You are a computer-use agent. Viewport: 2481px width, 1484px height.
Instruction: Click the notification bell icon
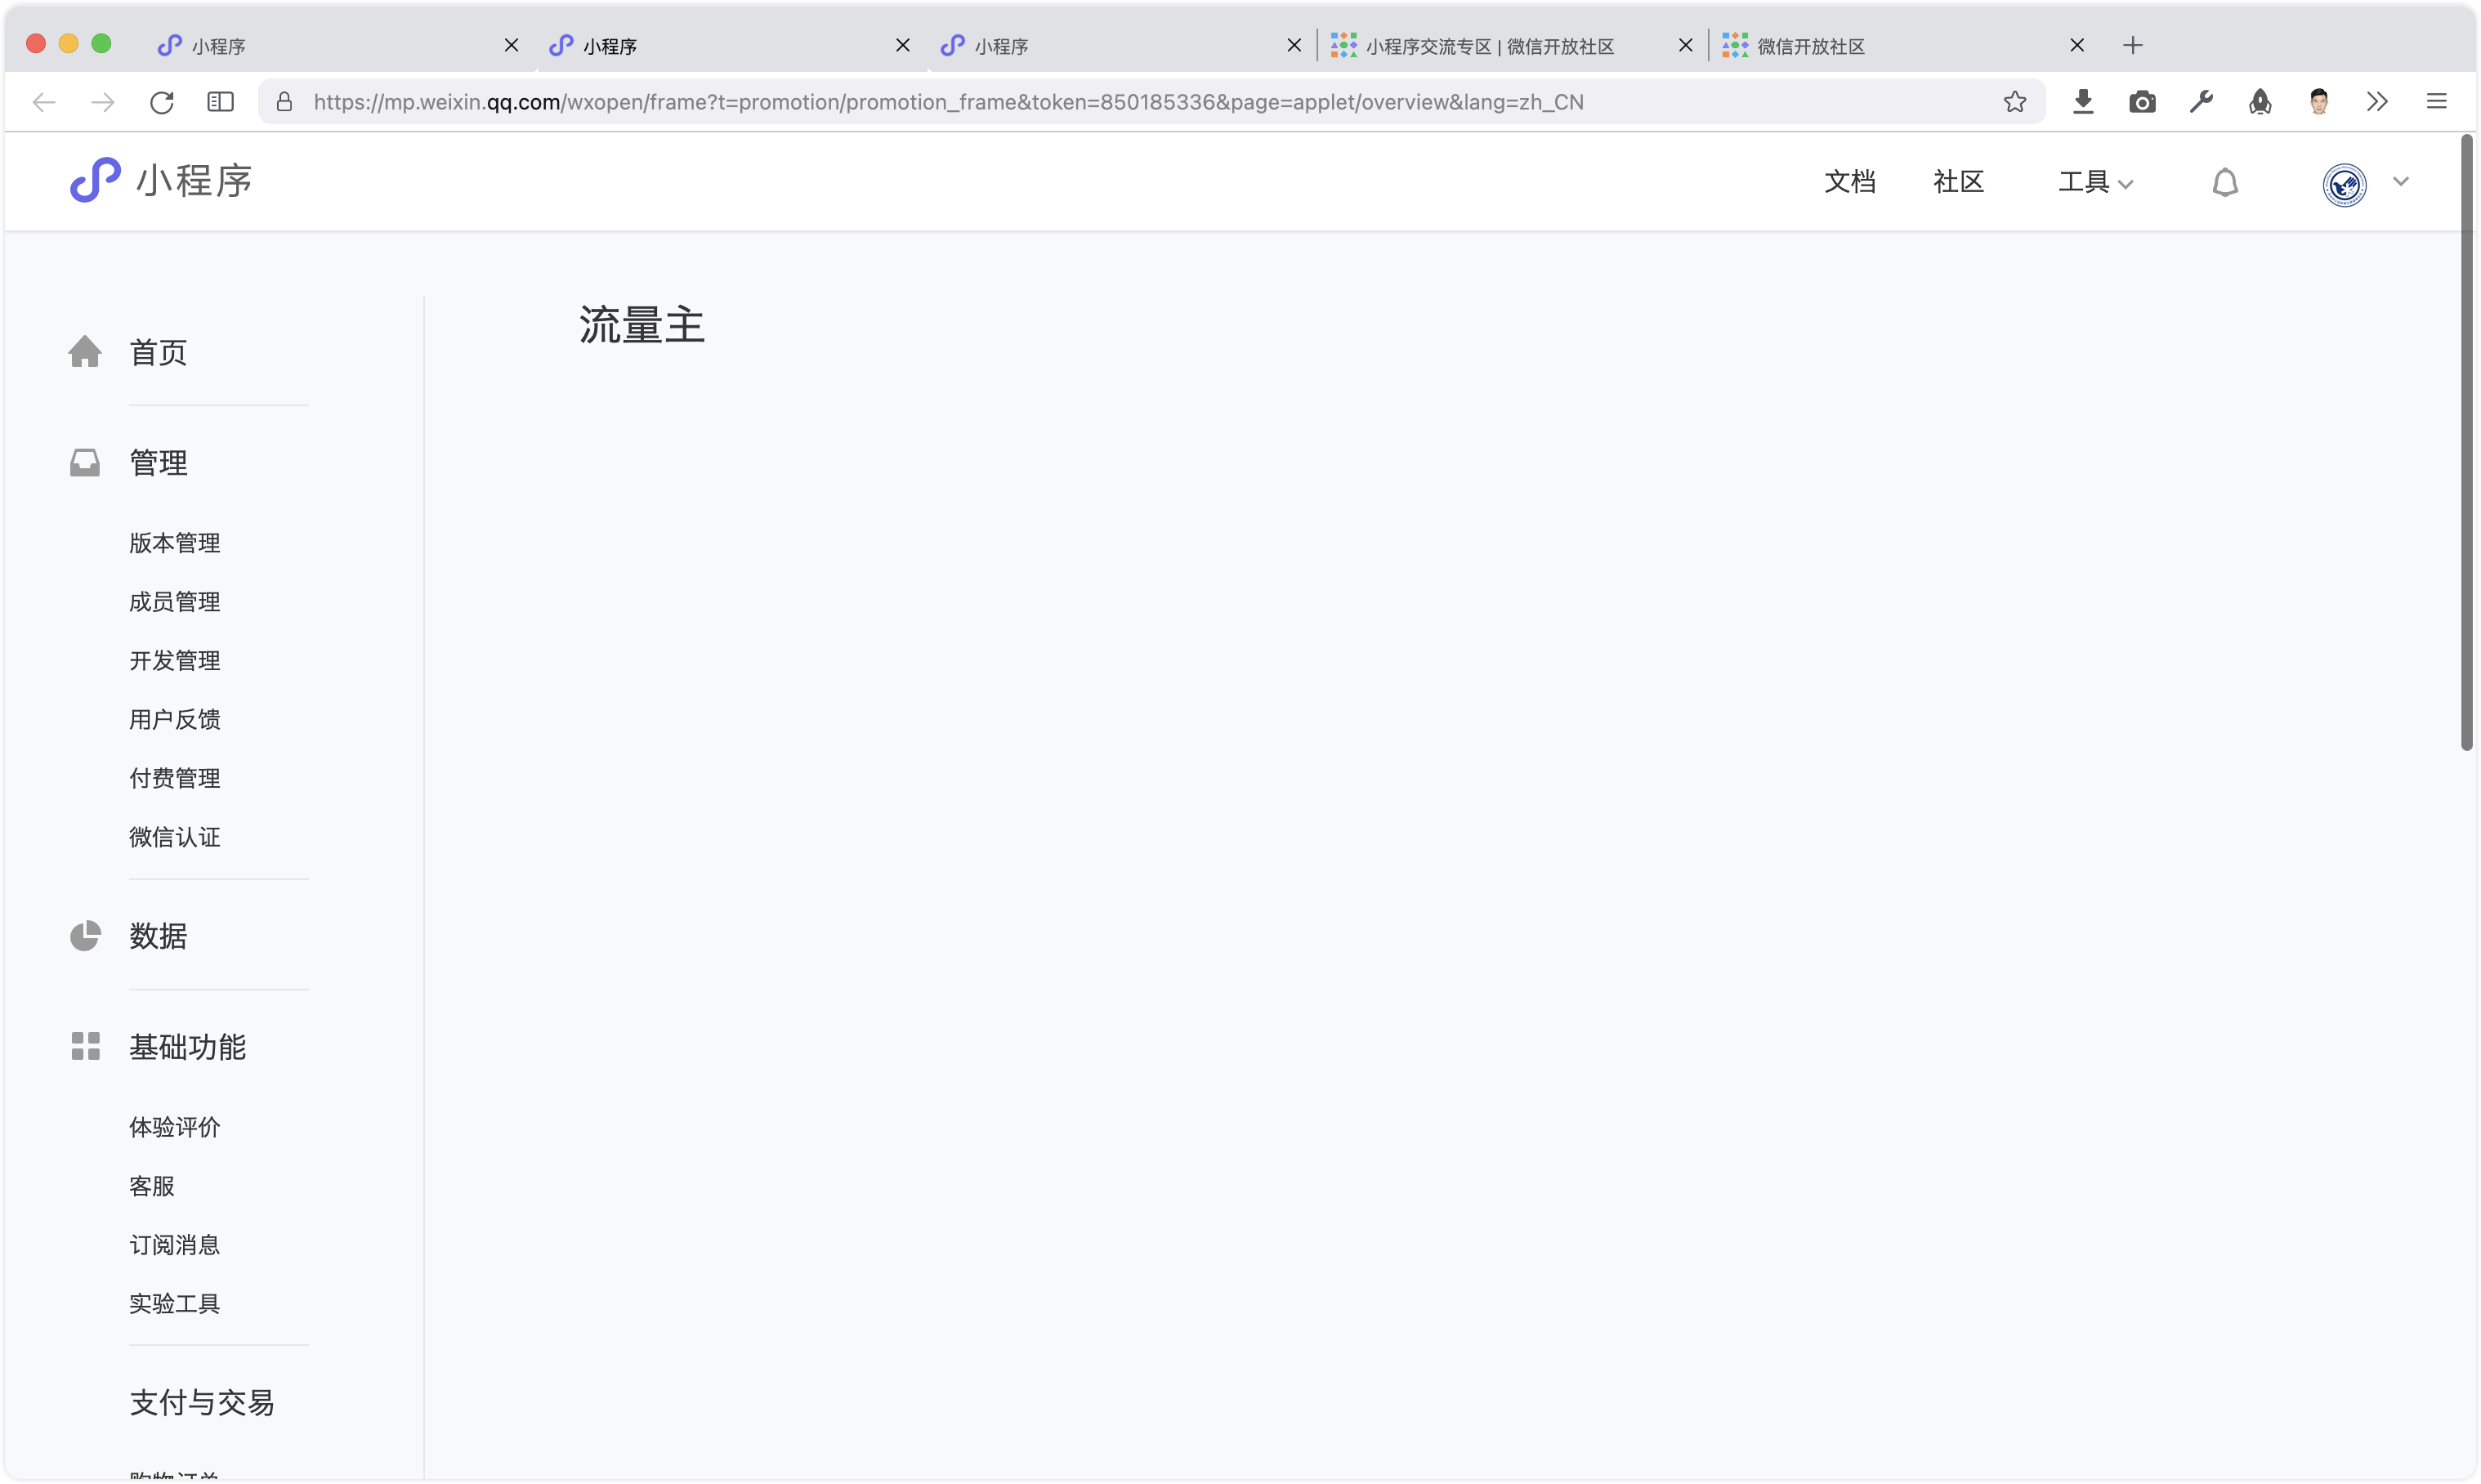[x=2224, y=183]
